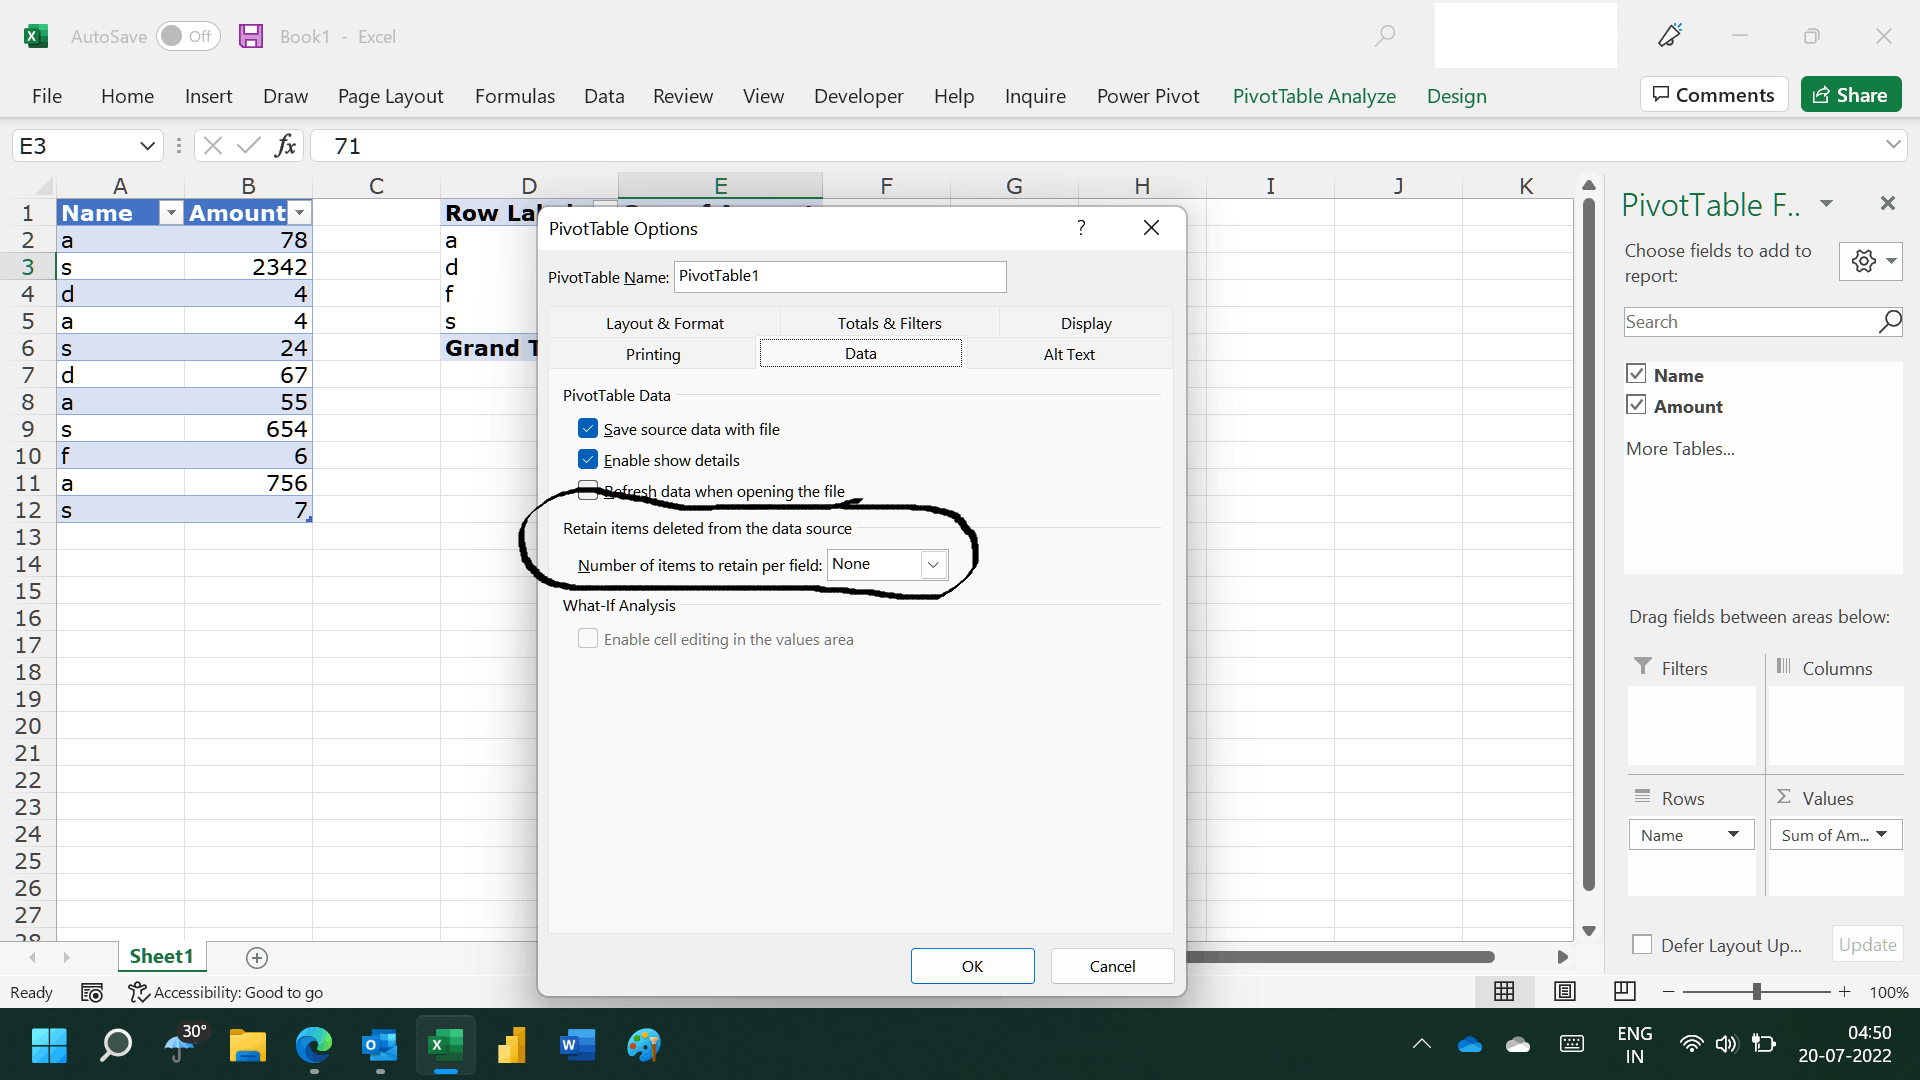The image size is (1920, 1080).
Task: Click the Save icon in title bar
Action: [x=251, y=36]
